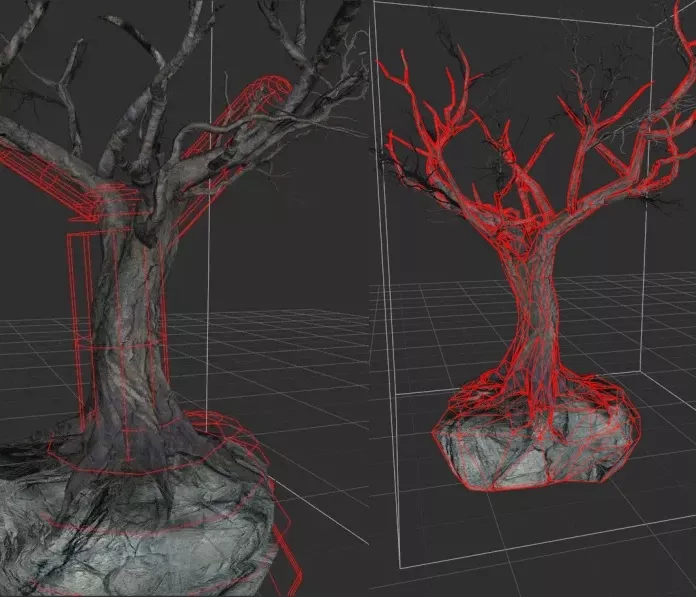This screenshot has width=696, height=597.
Task: Click the red box collider beside left trunk
Action: click(80, 331)
